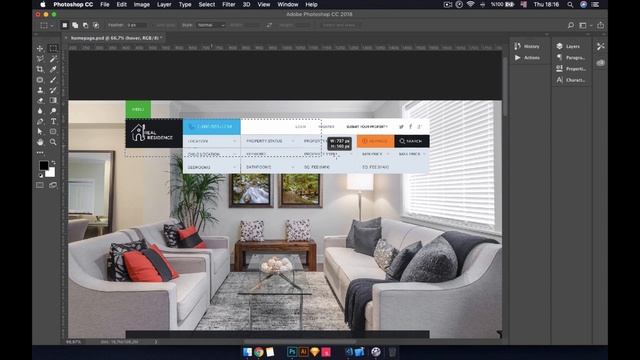This screenshot has width=640, height=360.
Task: Open the workspace switcher dropdown
Action: 585,25
